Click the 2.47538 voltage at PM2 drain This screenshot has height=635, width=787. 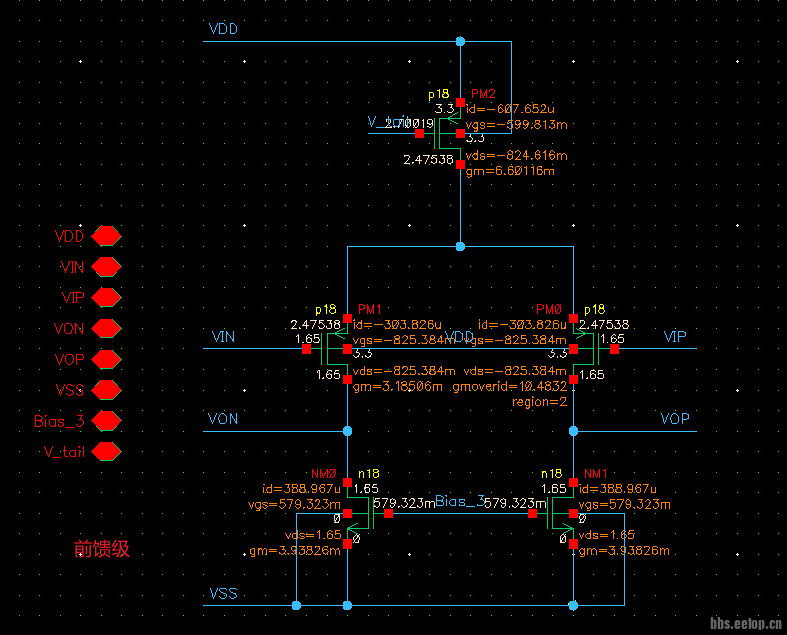[x=428, y=160]
